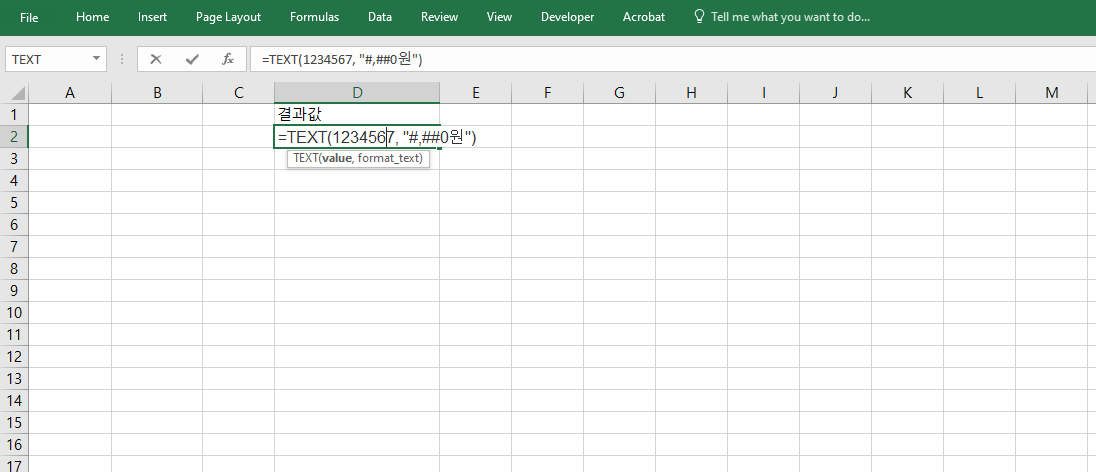This screenshot has width=1096, height=472.
Task: Open the File menu tab
Action: point(29,17)
